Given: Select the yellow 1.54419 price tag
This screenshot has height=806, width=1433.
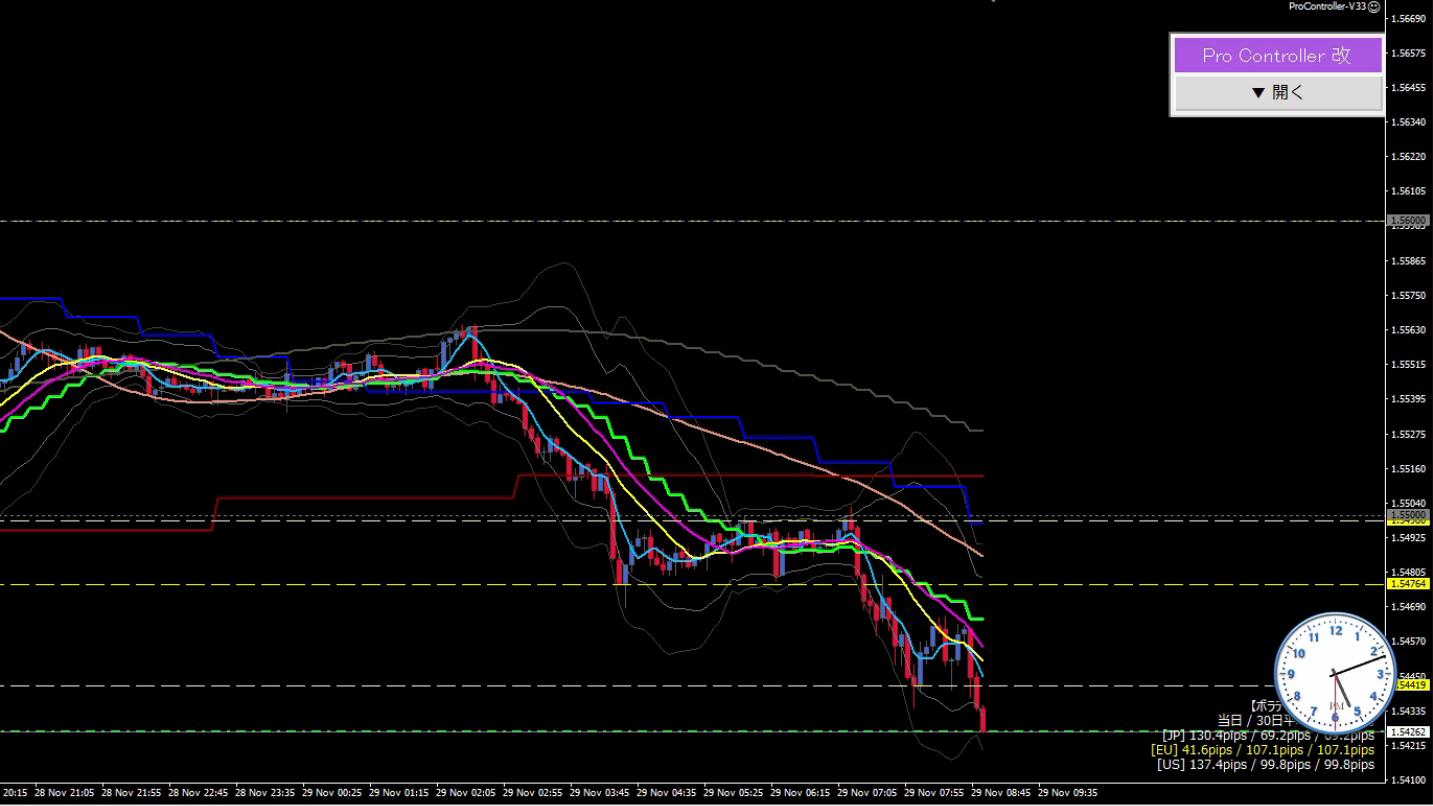Looking at the screenshot, I should 1412,685.
